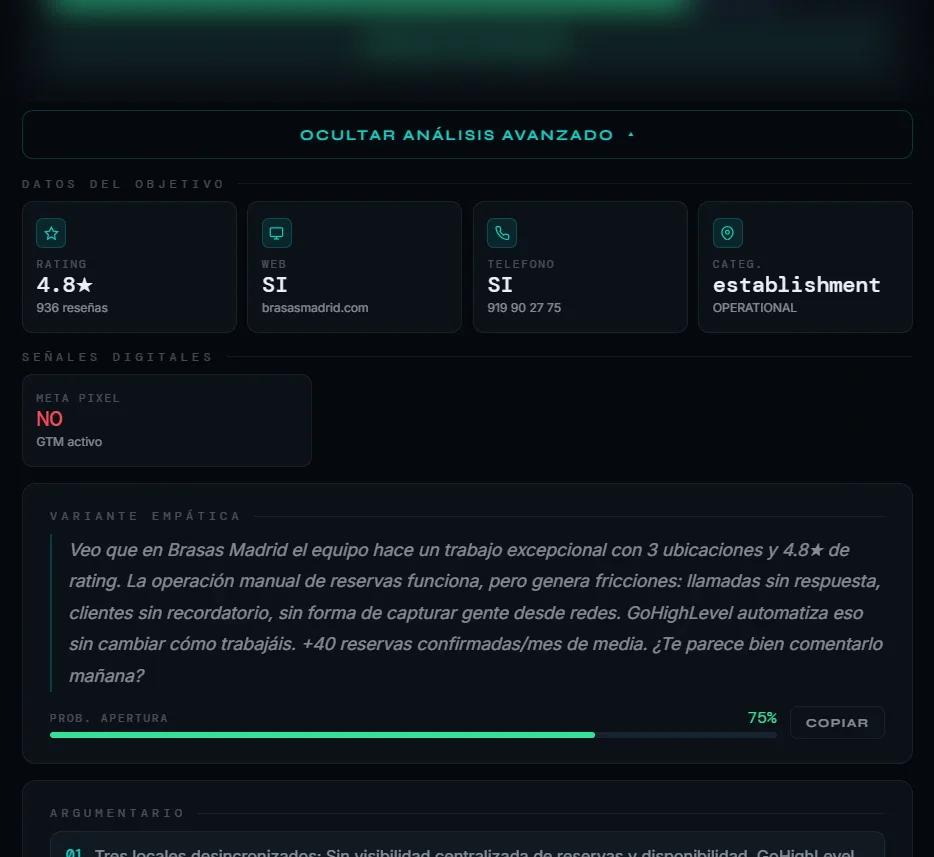Viewport: 934px width, 857px height.
Task: Click the GTM activo text
Action: pos(69,442)
